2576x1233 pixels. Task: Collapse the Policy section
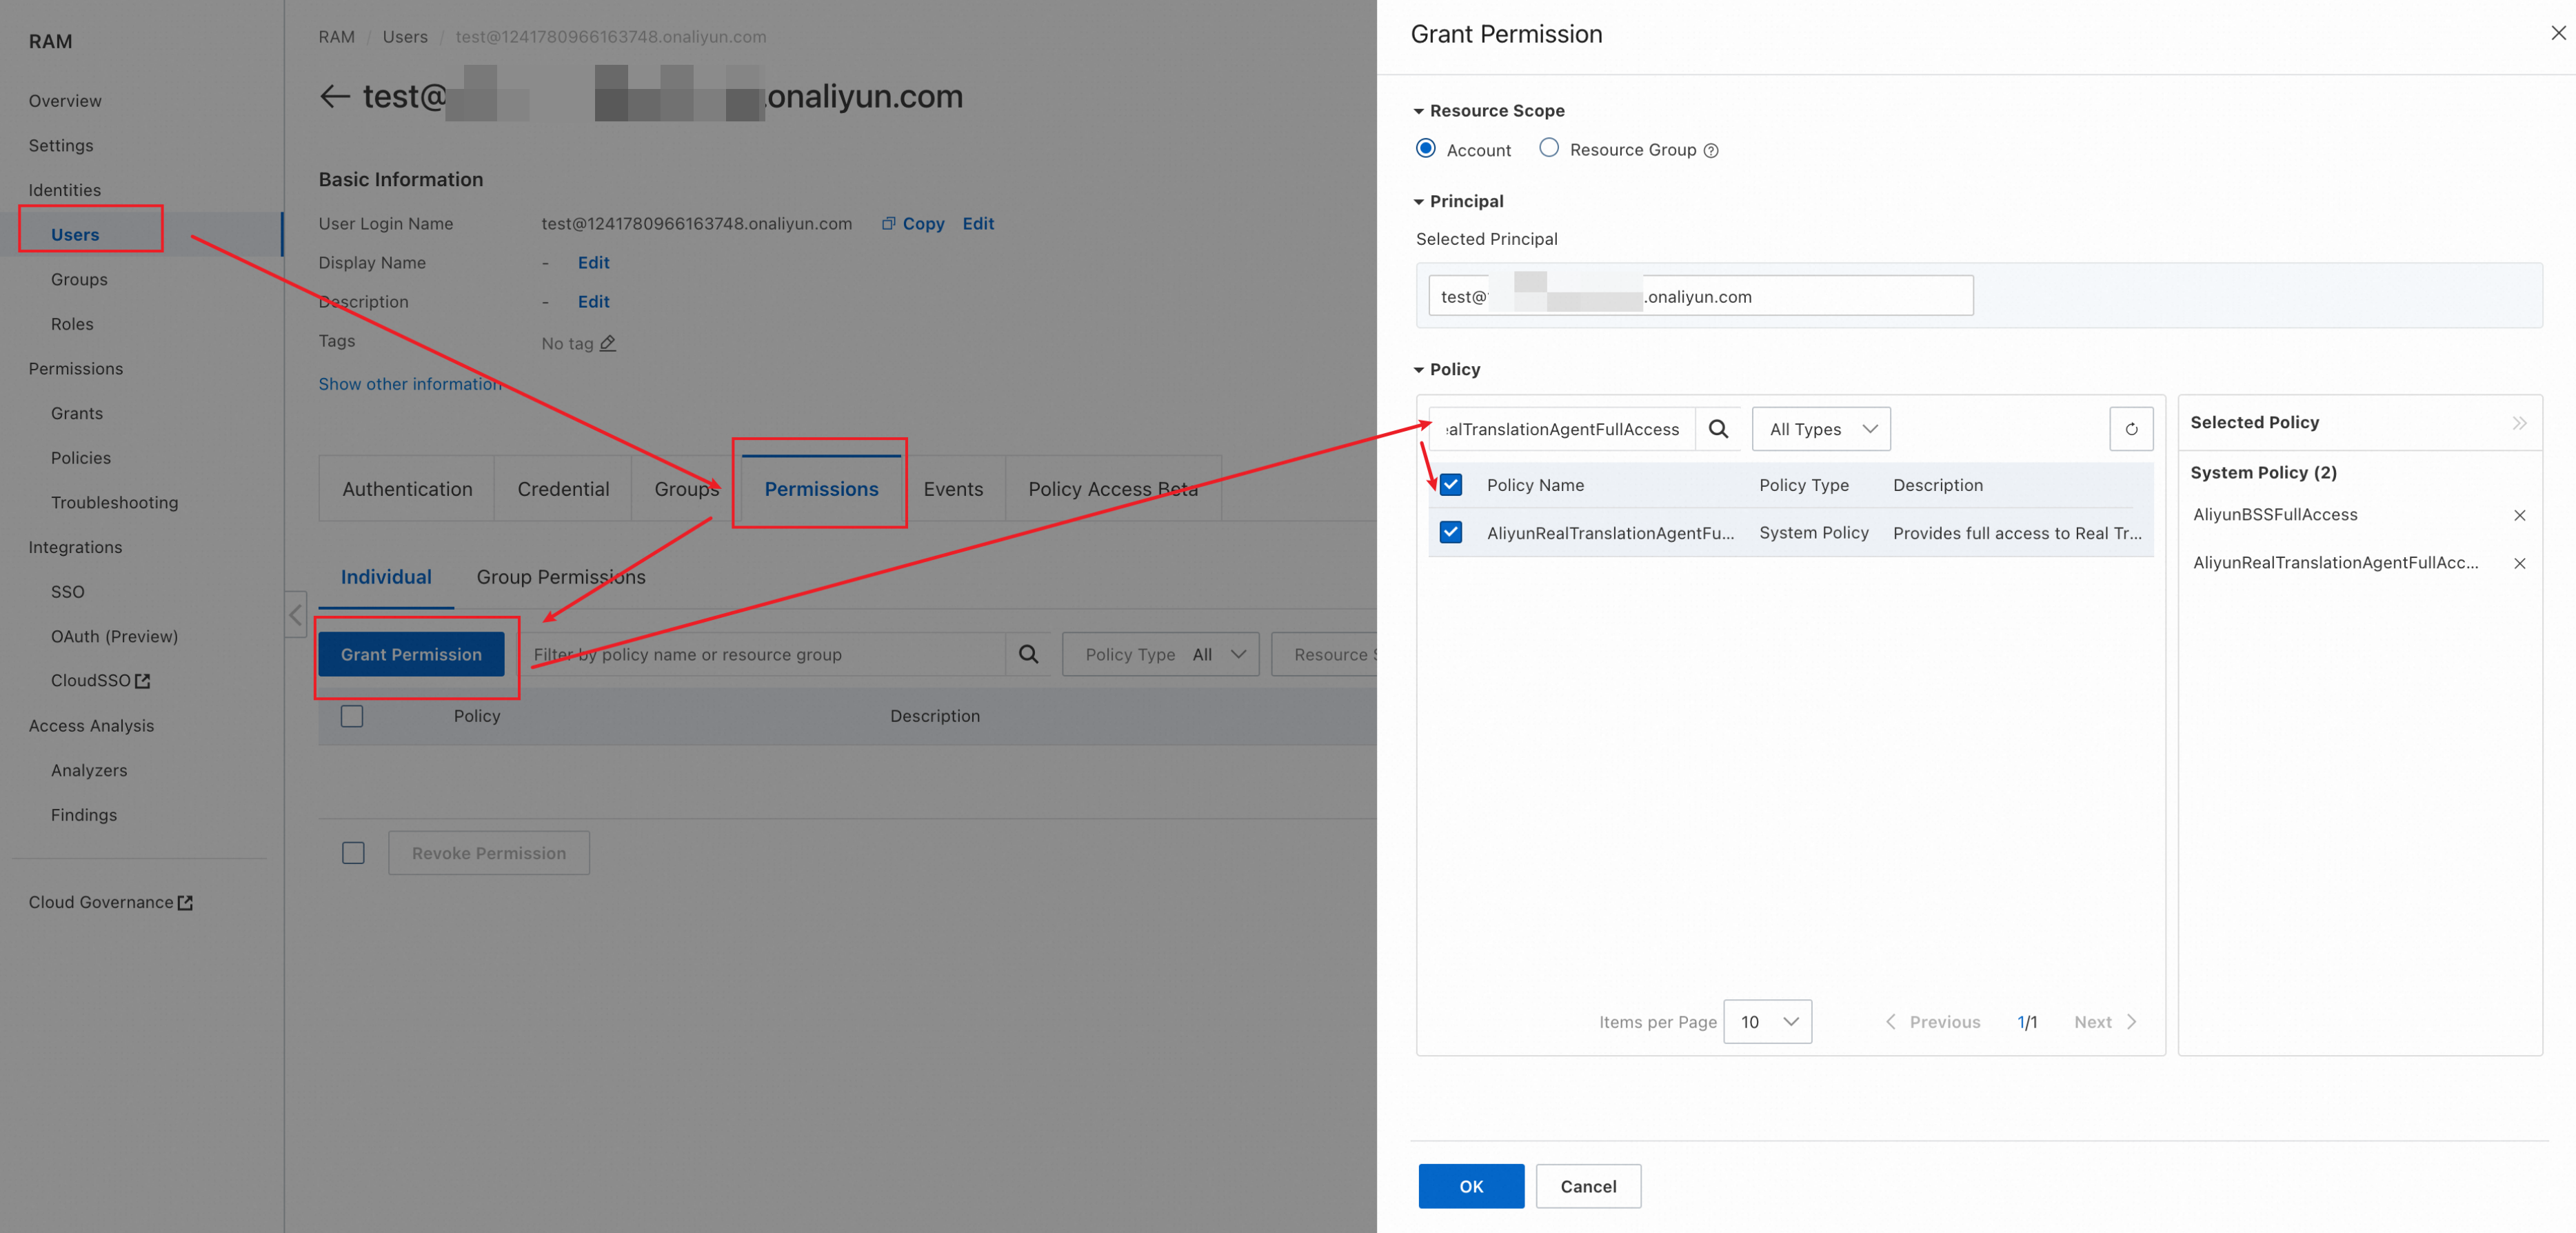coord(1418,370)
